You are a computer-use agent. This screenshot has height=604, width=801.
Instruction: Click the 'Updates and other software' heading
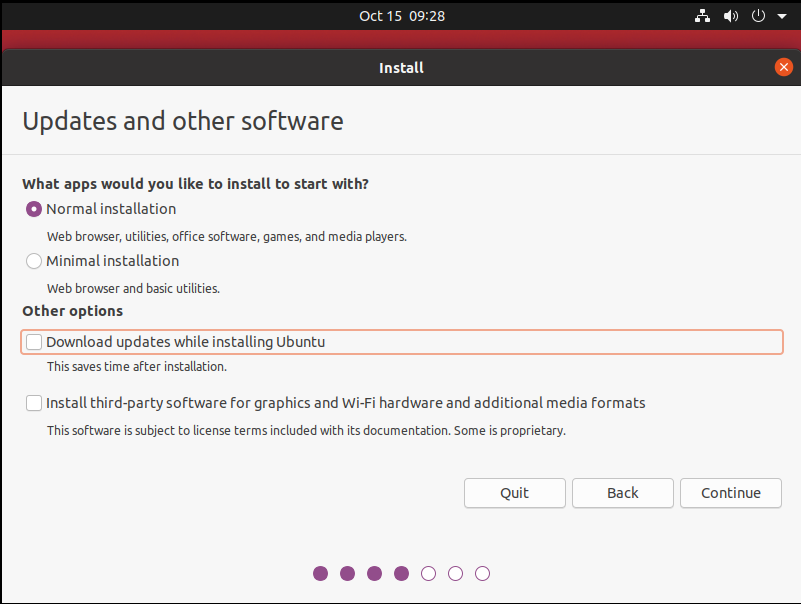tap(183, 122)
